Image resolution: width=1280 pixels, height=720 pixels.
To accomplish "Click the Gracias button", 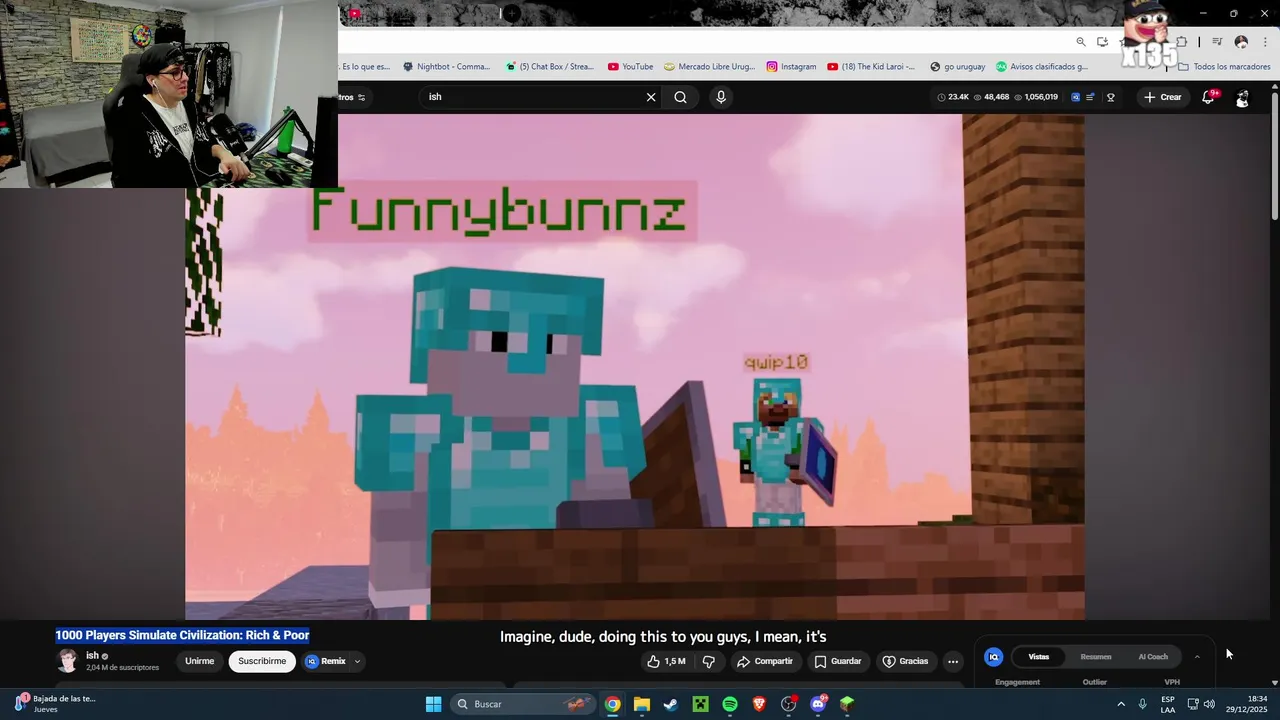I will (905, 661).
